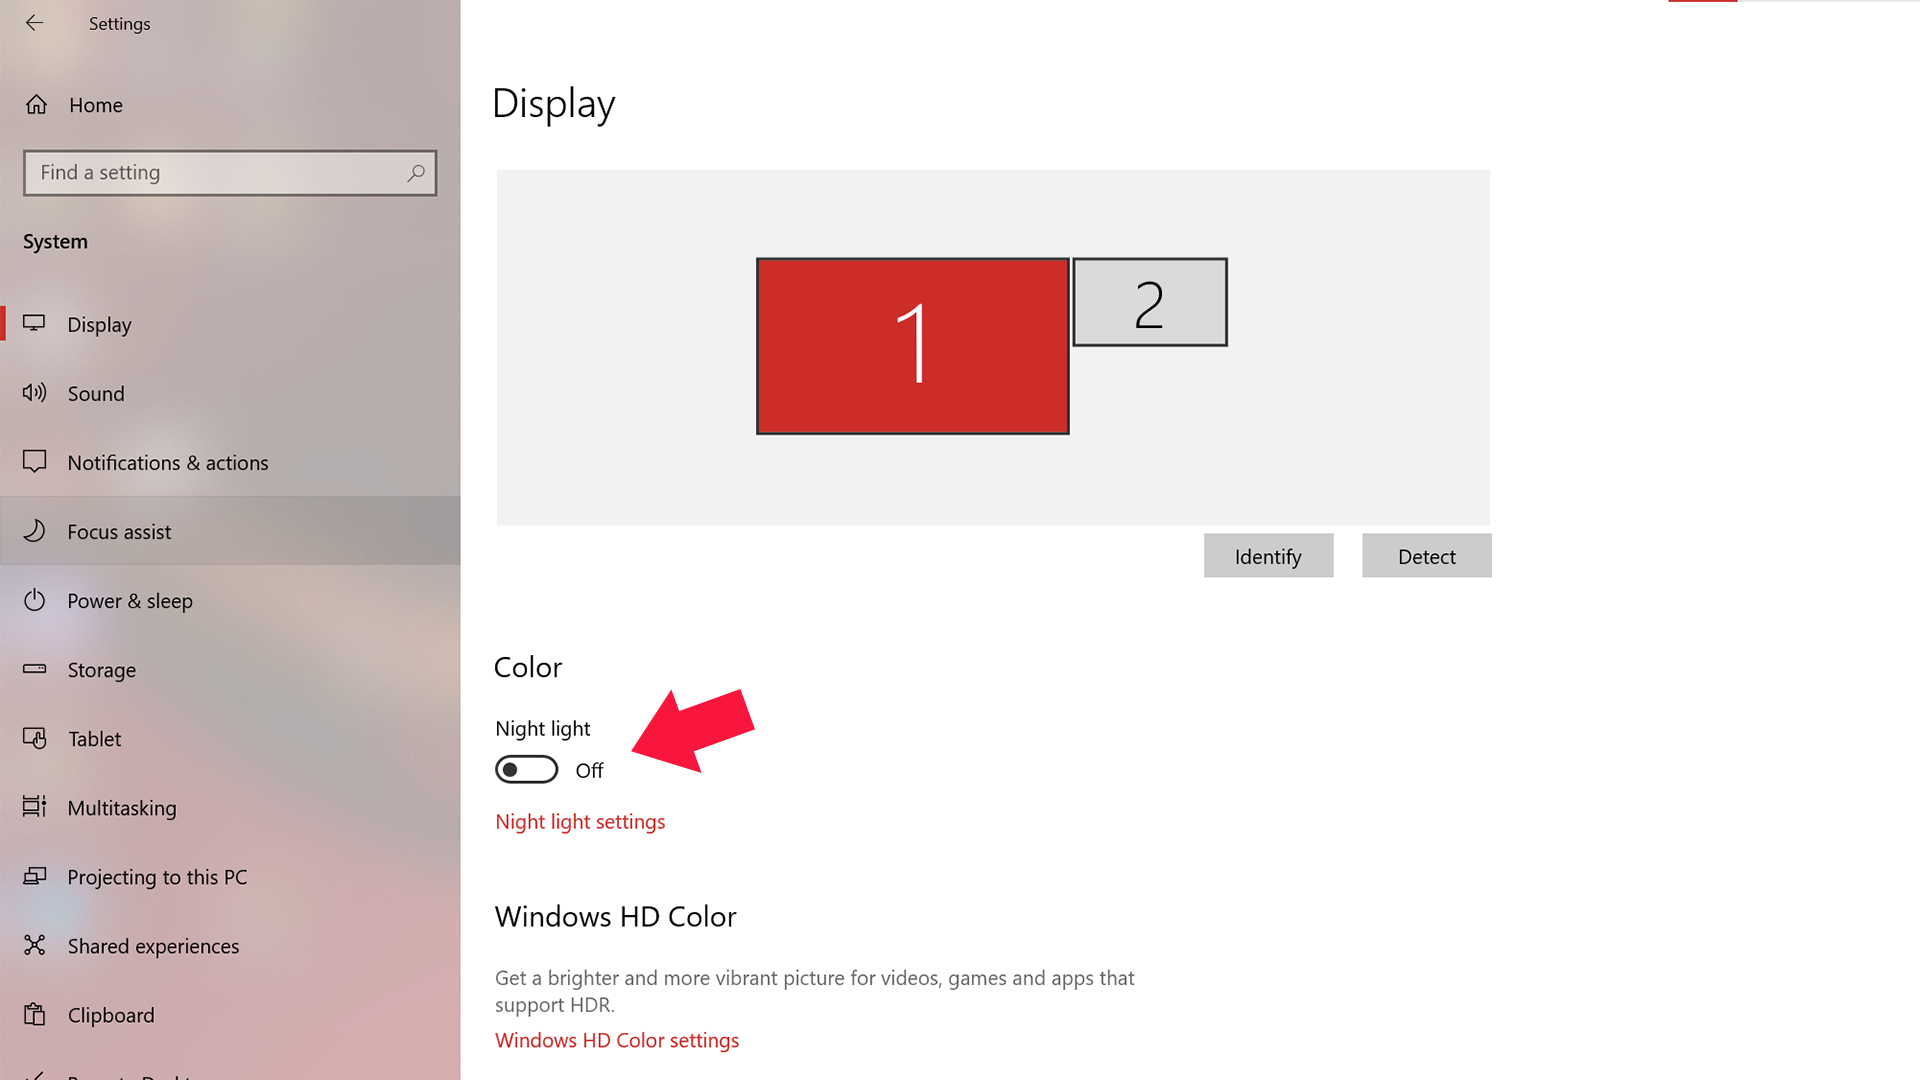1920x1080 pixels.
Task: Click the Multitasking icon in sidebar
Action: click(36, 807)
